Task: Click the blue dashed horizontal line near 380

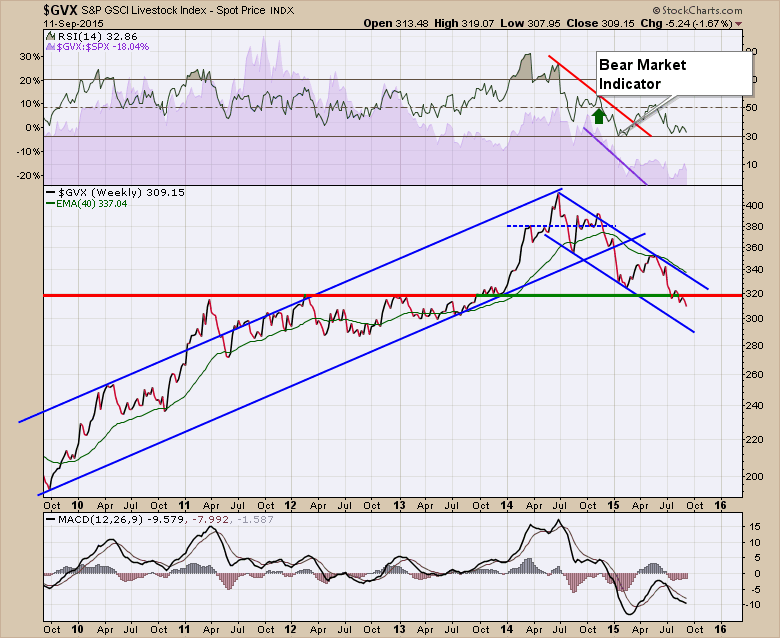Action: point(561,226)
